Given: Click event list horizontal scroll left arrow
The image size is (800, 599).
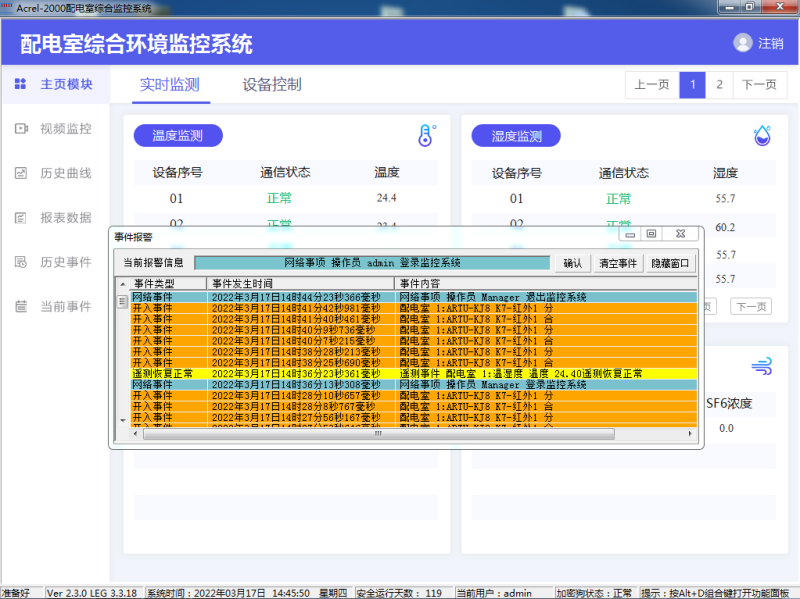Looking at the screenshot, I should [x=135, y=434].
